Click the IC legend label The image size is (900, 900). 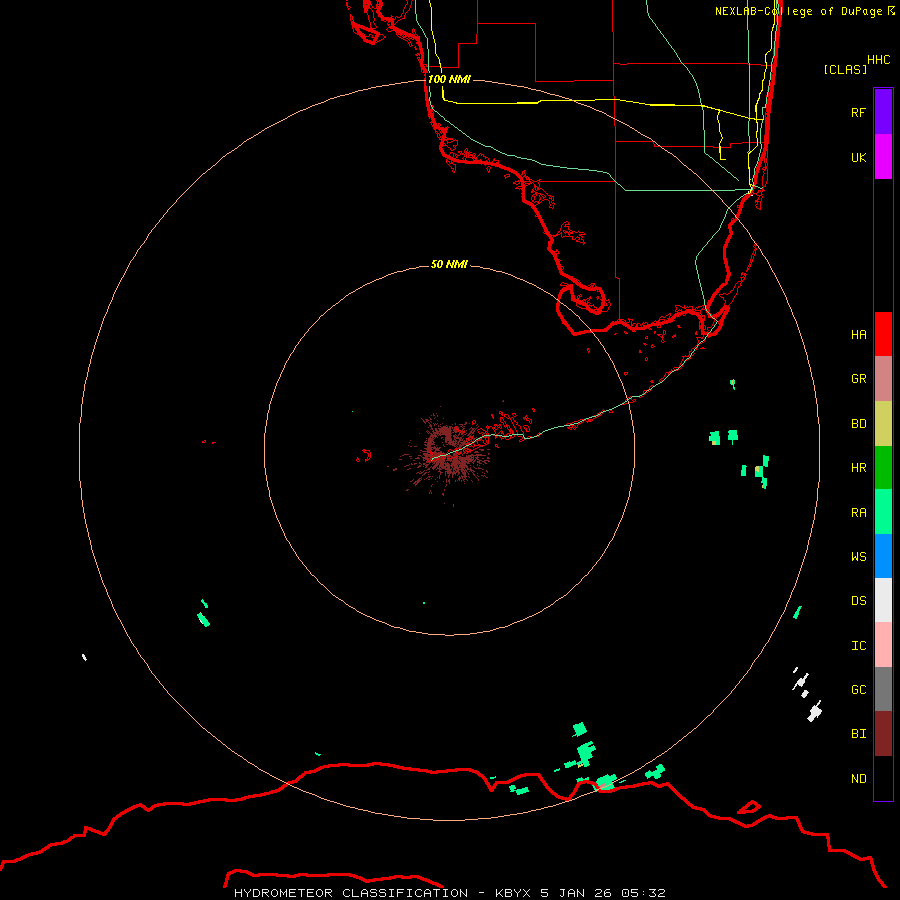tap(858, 645)
